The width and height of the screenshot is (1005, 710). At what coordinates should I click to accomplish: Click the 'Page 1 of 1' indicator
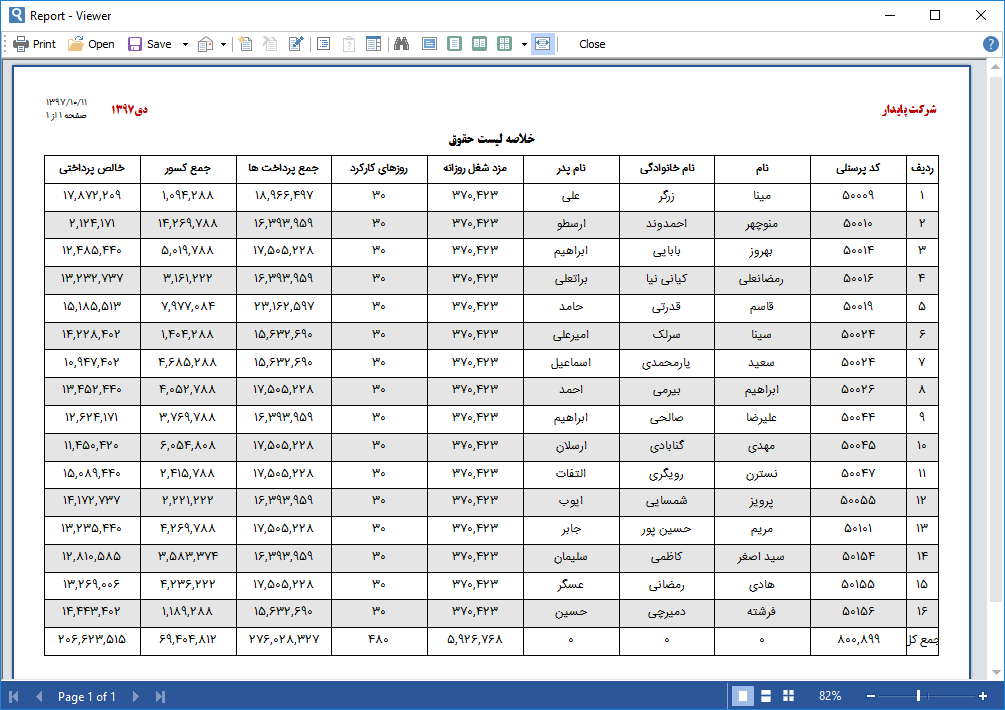[x=87, y=697]
